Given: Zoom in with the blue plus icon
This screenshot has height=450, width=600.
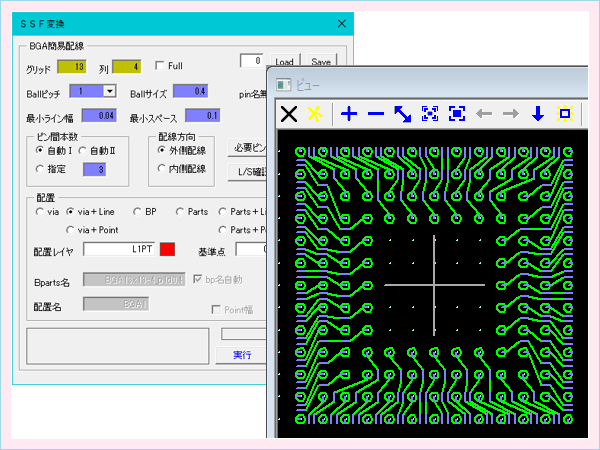Looking at the screenshot, I should click(x=349, y=114).
